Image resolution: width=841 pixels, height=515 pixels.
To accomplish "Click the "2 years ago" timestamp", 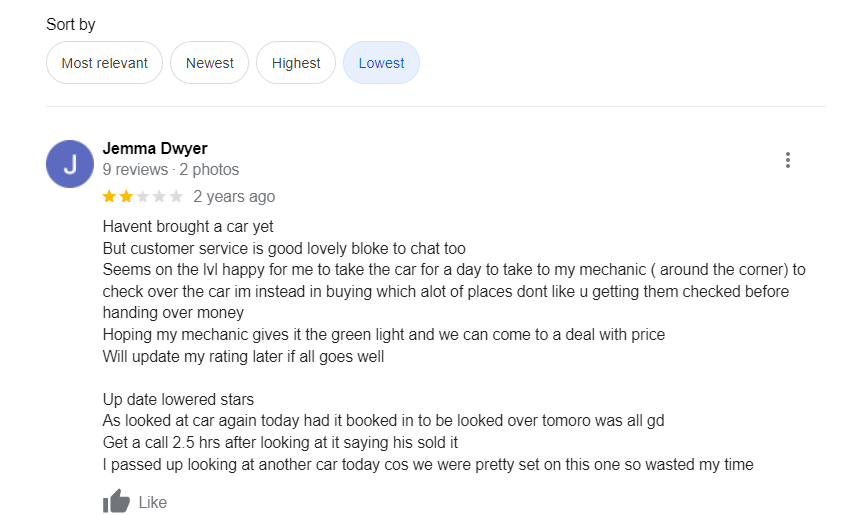I will coord(234,197).
